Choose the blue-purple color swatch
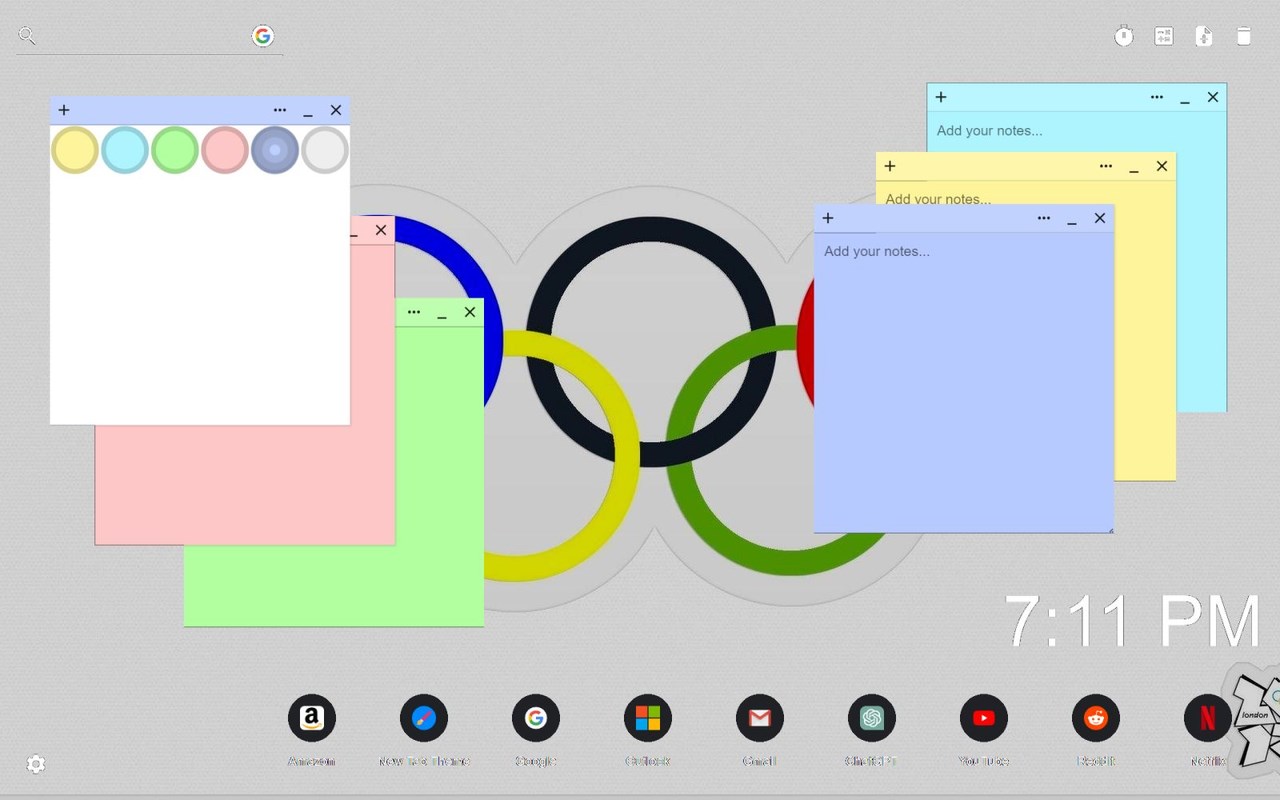 275,150
